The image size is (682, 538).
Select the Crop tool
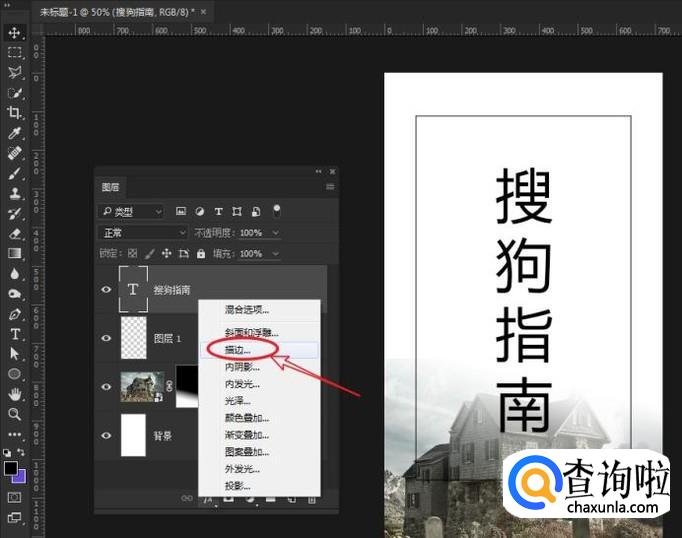point(15,113)
